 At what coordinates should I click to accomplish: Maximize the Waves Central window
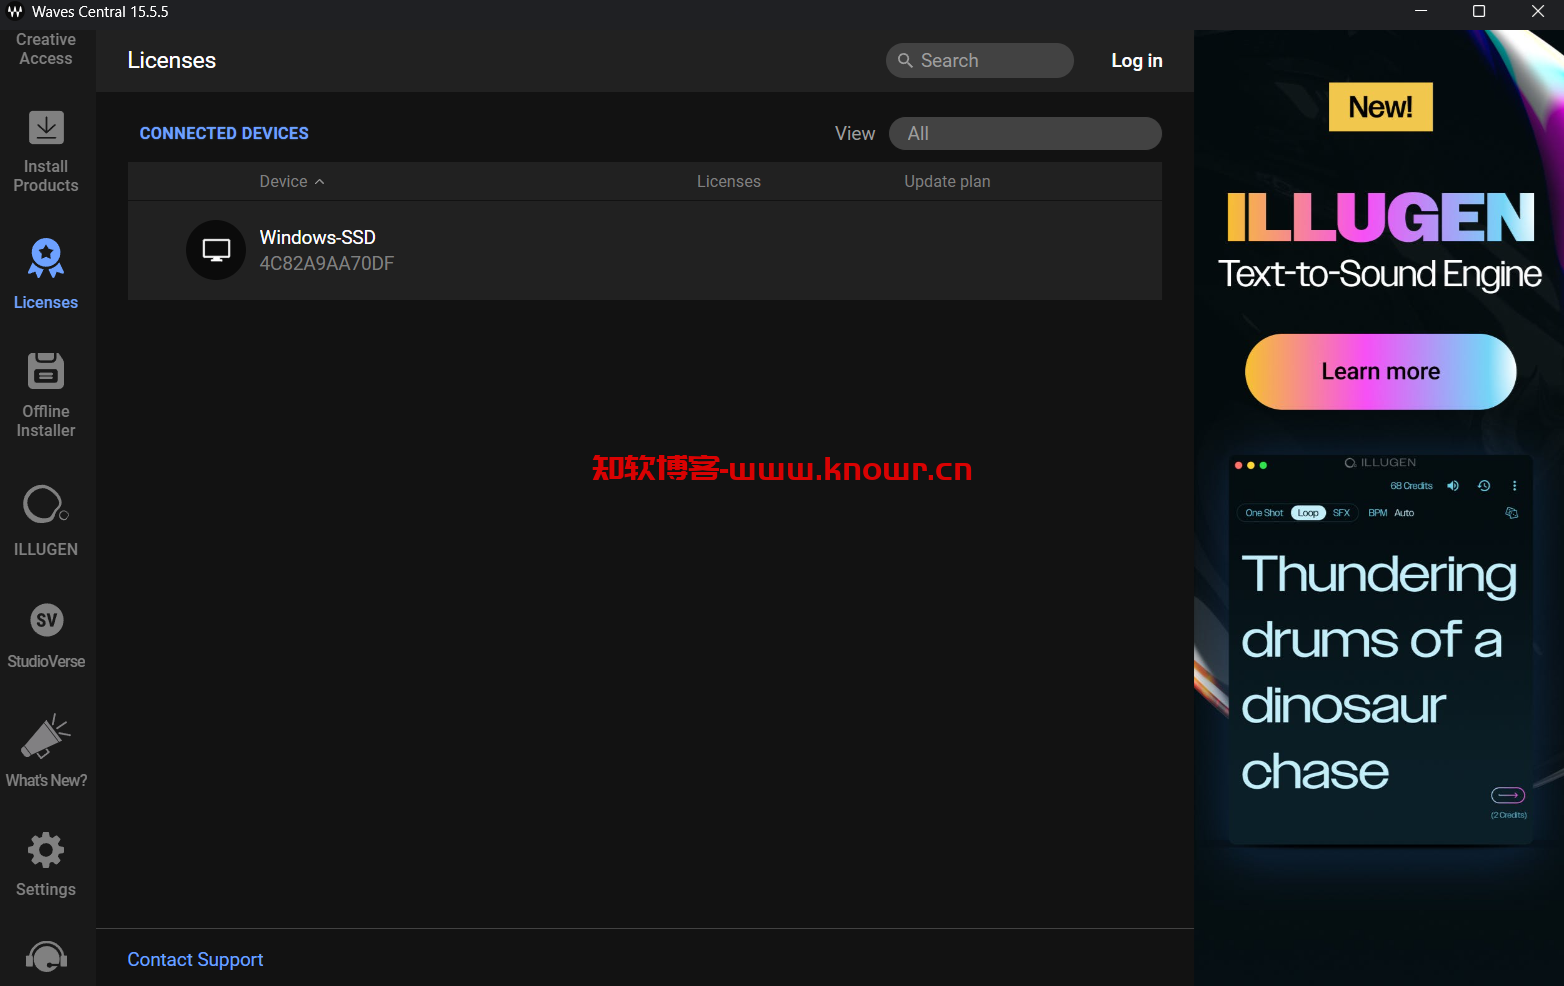[1479, 12]
